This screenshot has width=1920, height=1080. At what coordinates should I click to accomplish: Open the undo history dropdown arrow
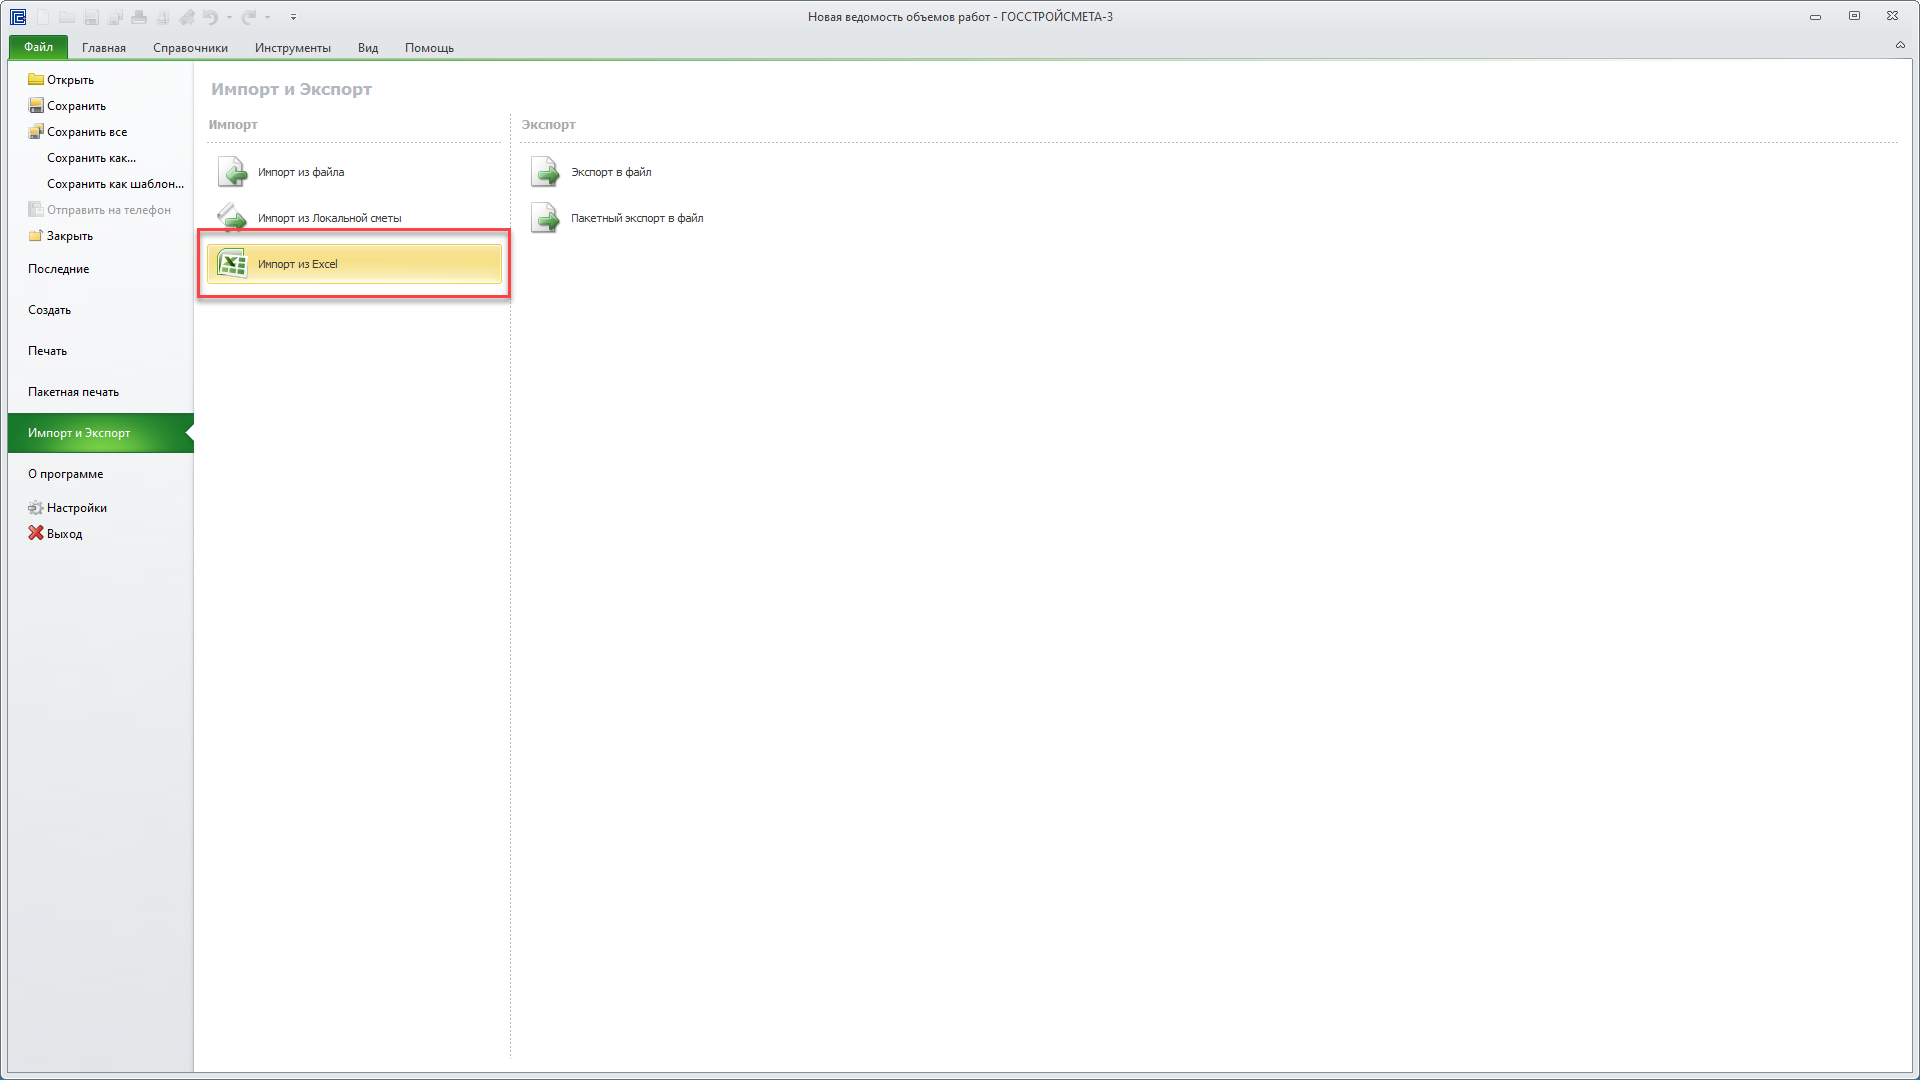tap(229, 17)
